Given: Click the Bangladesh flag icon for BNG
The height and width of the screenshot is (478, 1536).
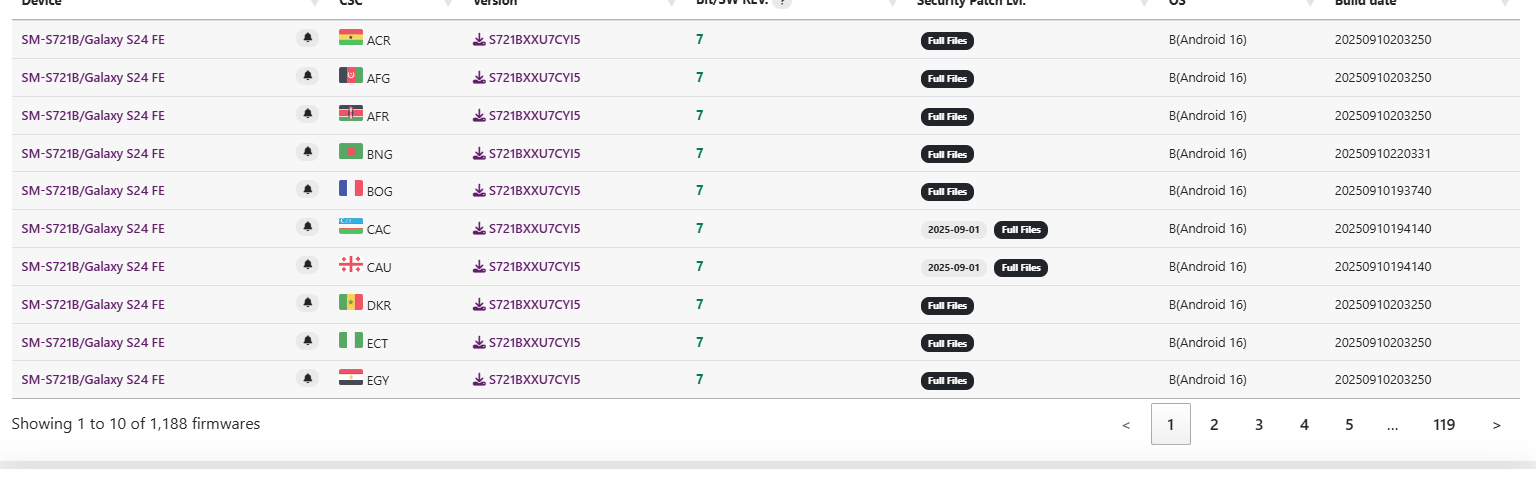Looking at the screenshot, I should coord(351,152).
